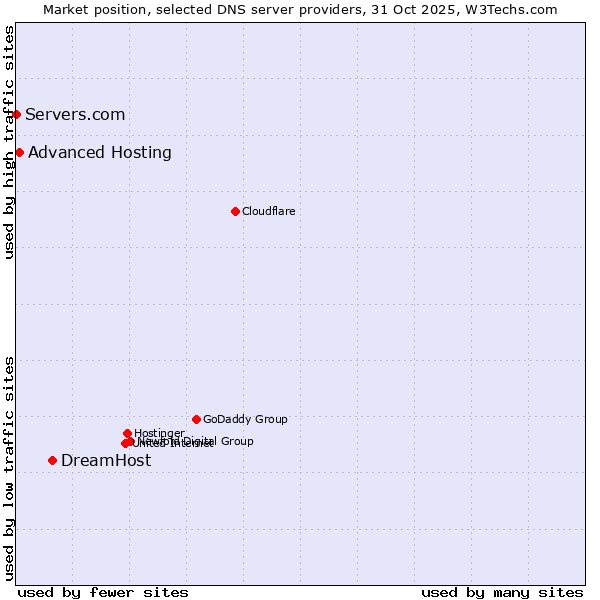Click the GoDaddy Group label
Viewport: 600px width, 600px height.
point(245,419)
